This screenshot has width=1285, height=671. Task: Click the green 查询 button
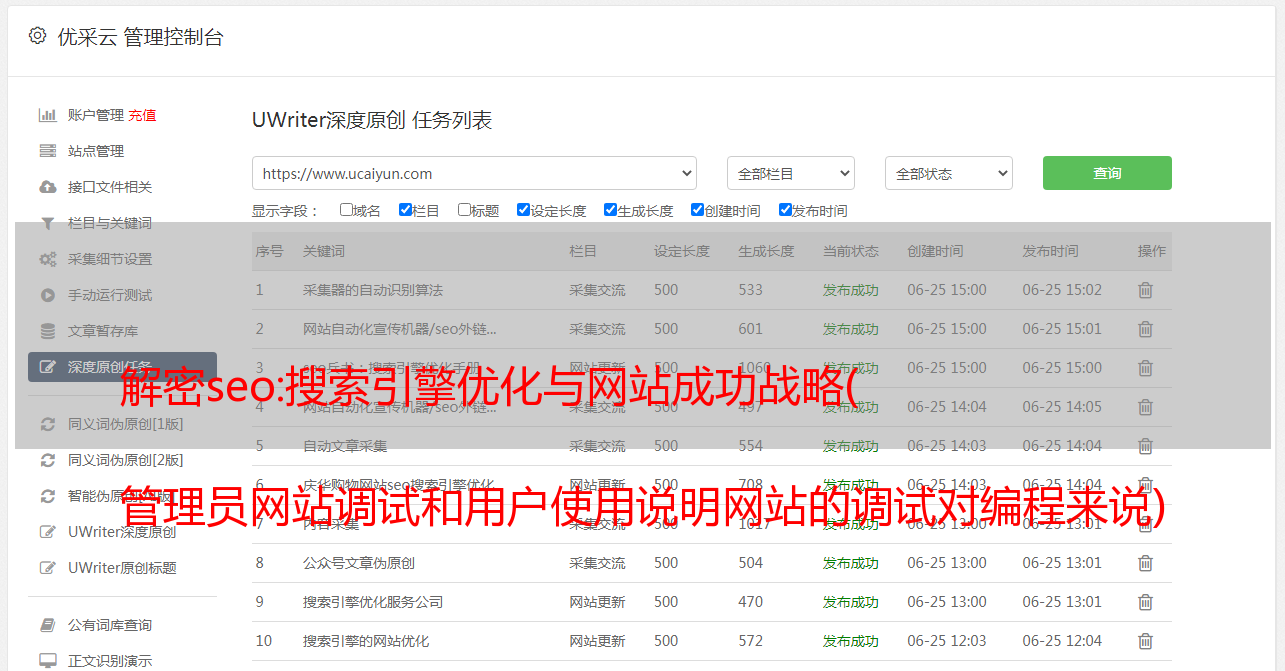coord(1107,173)
